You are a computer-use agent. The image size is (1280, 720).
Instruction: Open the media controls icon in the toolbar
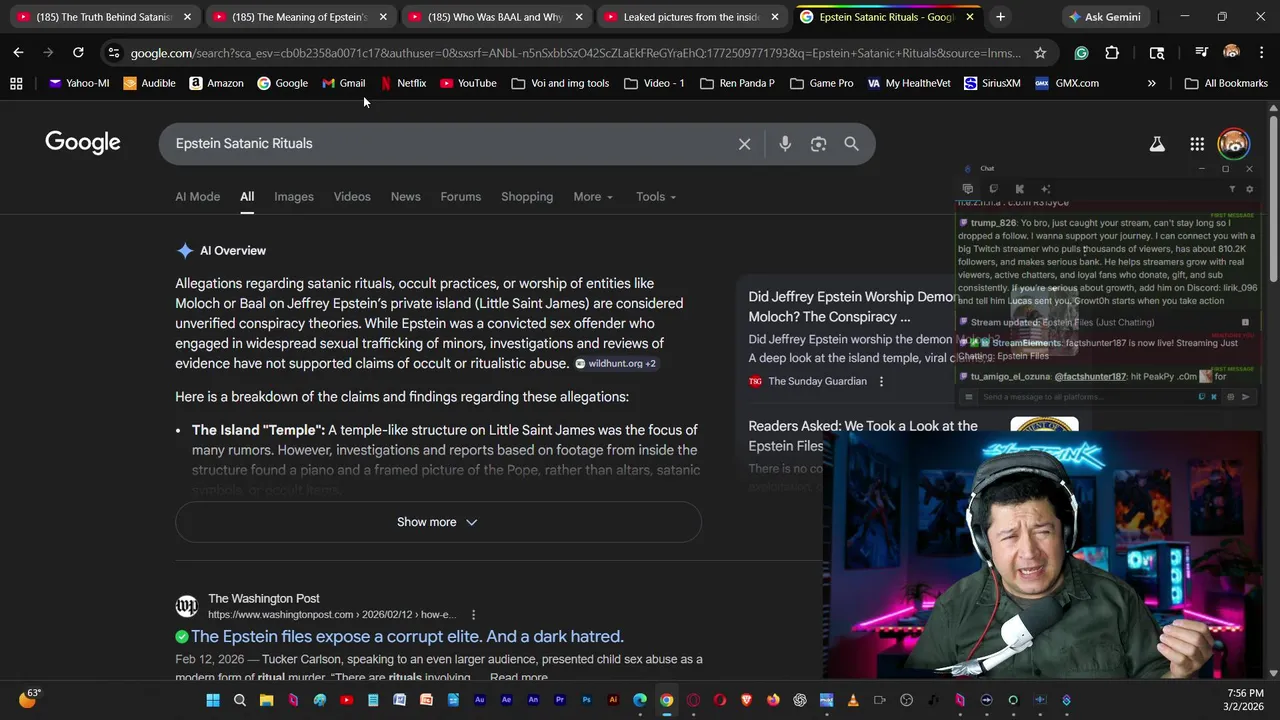pos(1201,53)
